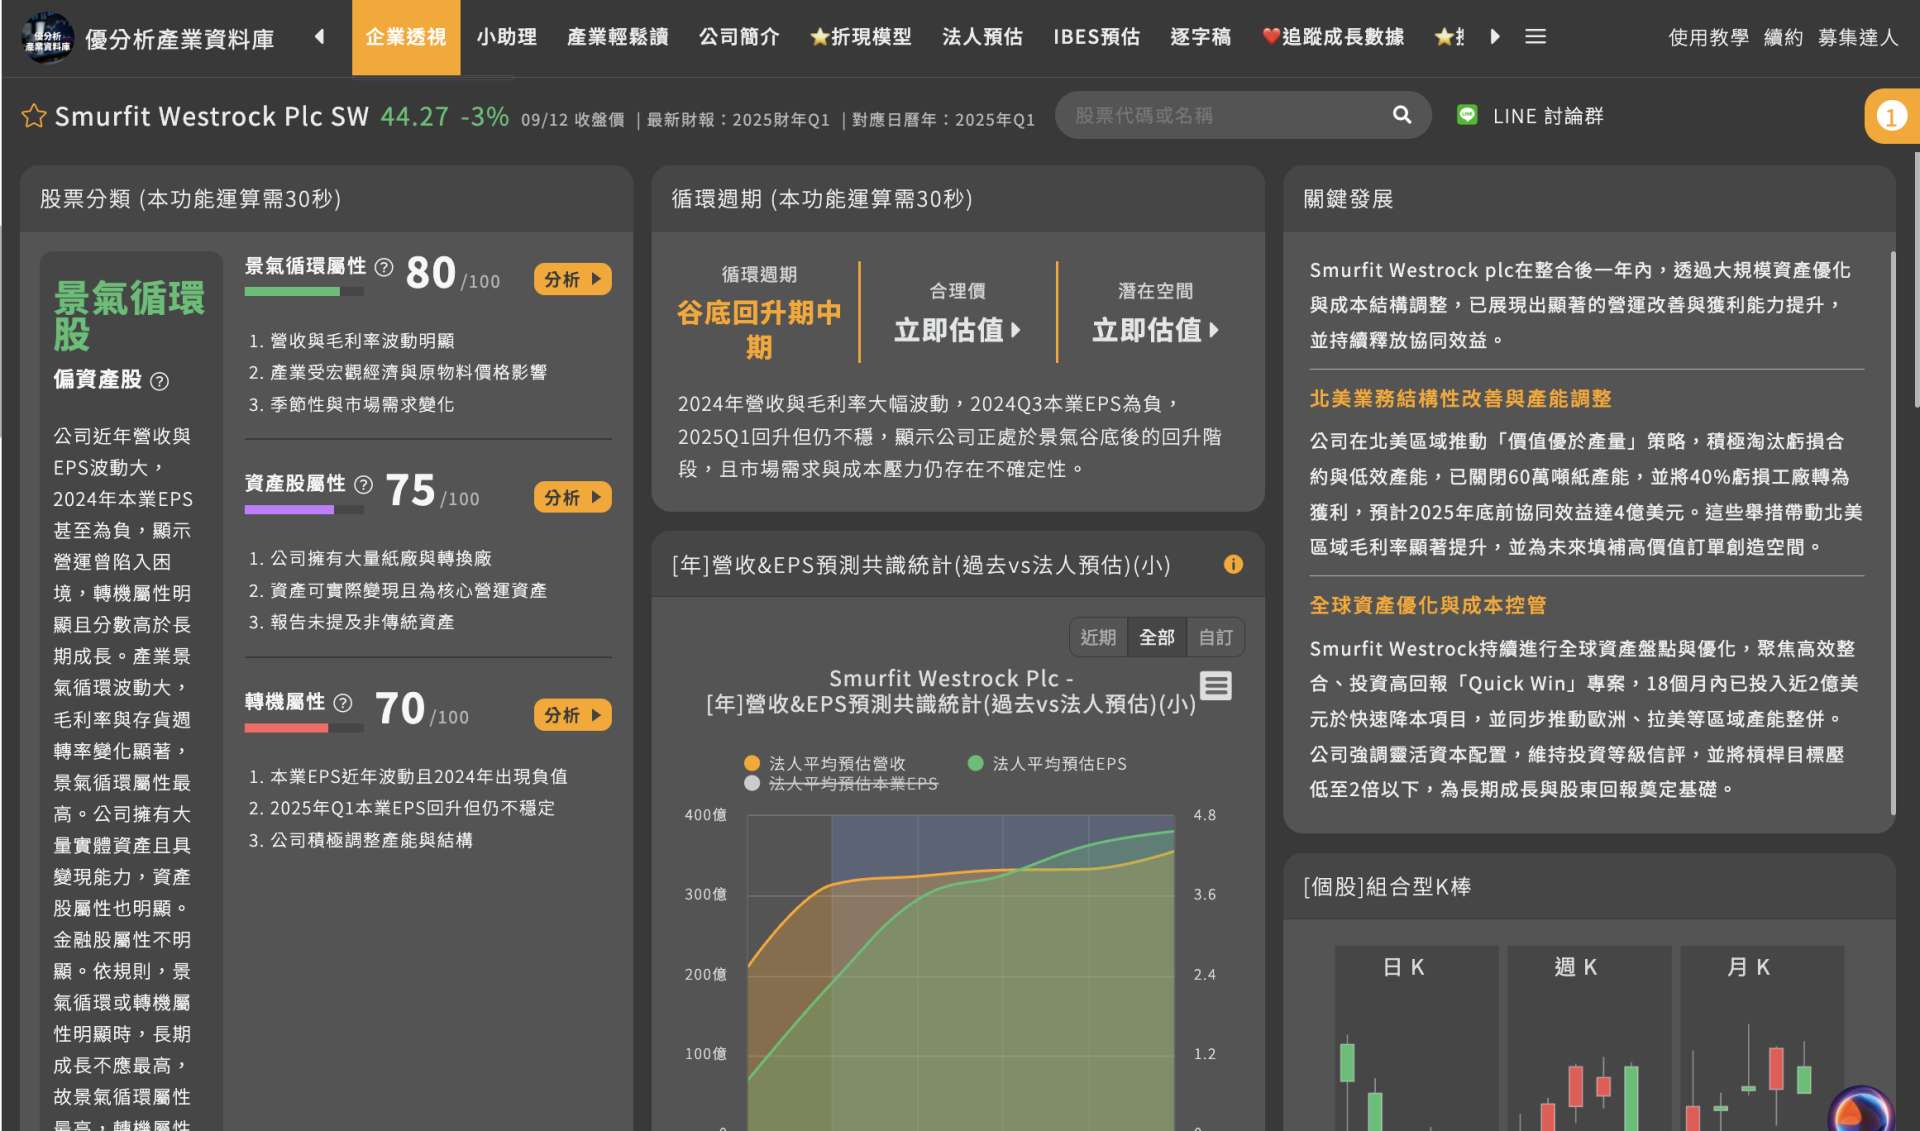Select 自訂 chart range
The height and width of the screenshot is (1131, 1920).
pos(1216,637)
